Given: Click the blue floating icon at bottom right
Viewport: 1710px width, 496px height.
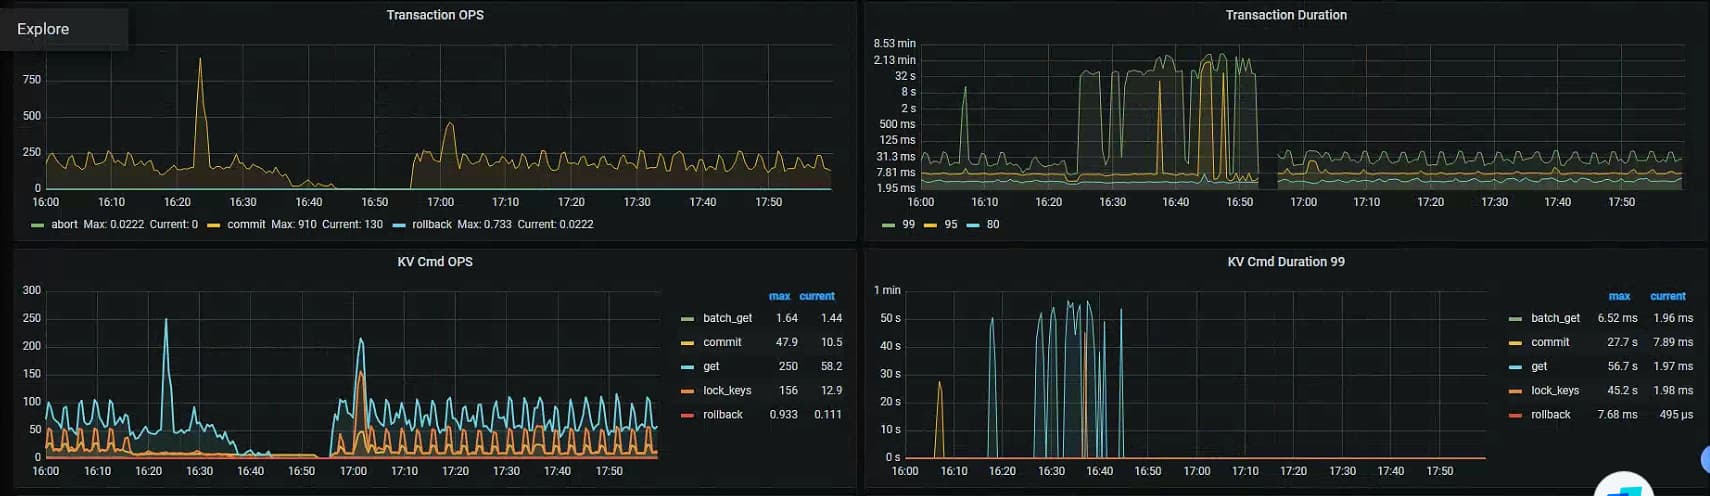Looking at the screenshot, I should pos(1623,486).
